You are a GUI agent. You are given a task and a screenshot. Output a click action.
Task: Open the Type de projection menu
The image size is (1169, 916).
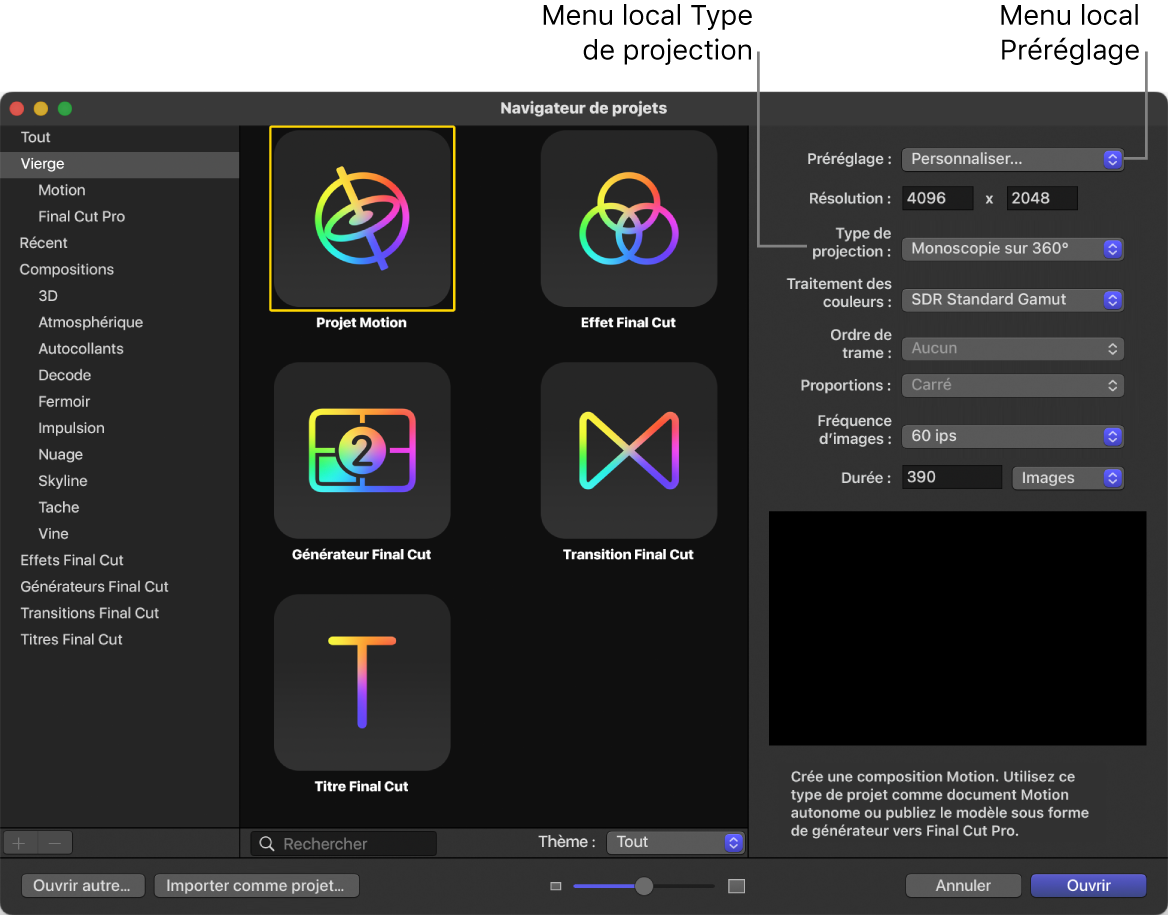(1012, 248)
